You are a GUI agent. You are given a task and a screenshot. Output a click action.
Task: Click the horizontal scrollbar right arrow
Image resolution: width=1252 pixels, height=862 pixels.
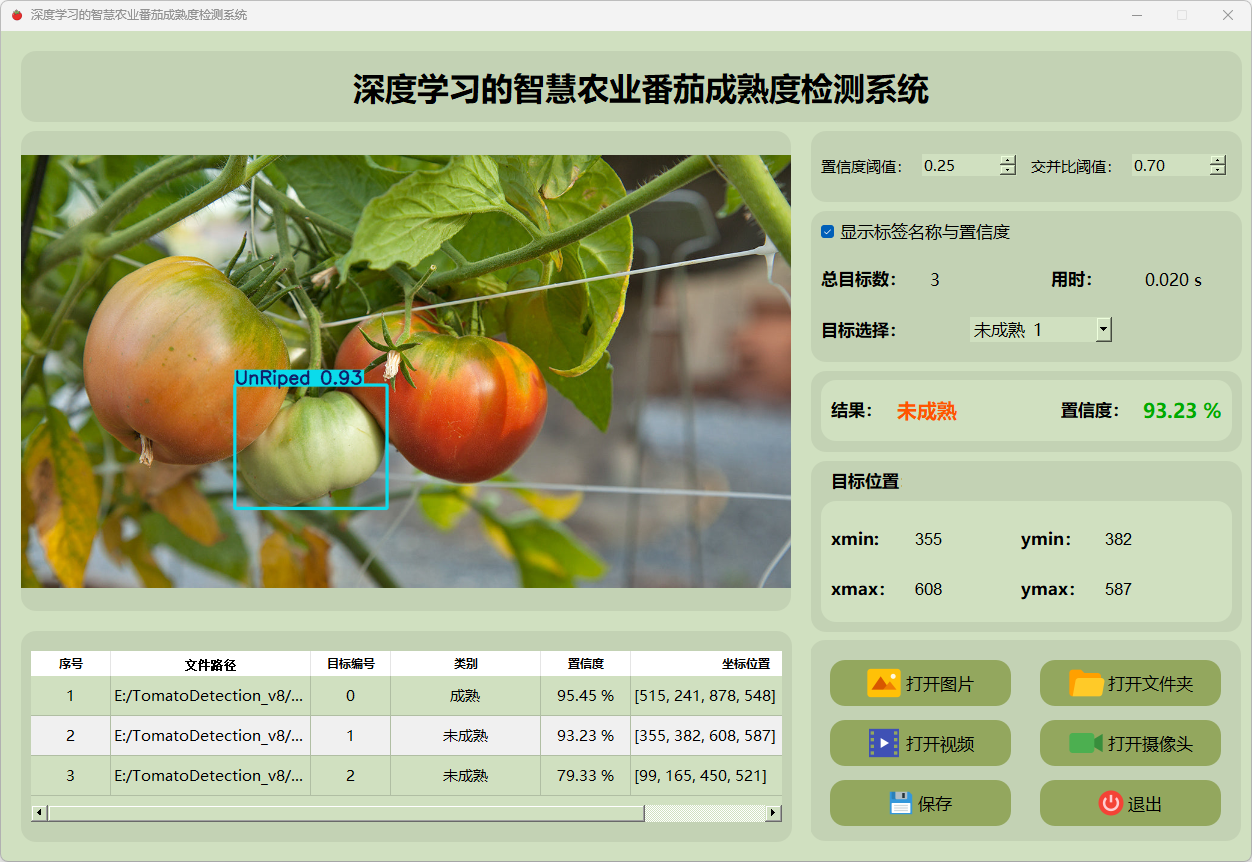pyautogui.click(x=773, y=813)
